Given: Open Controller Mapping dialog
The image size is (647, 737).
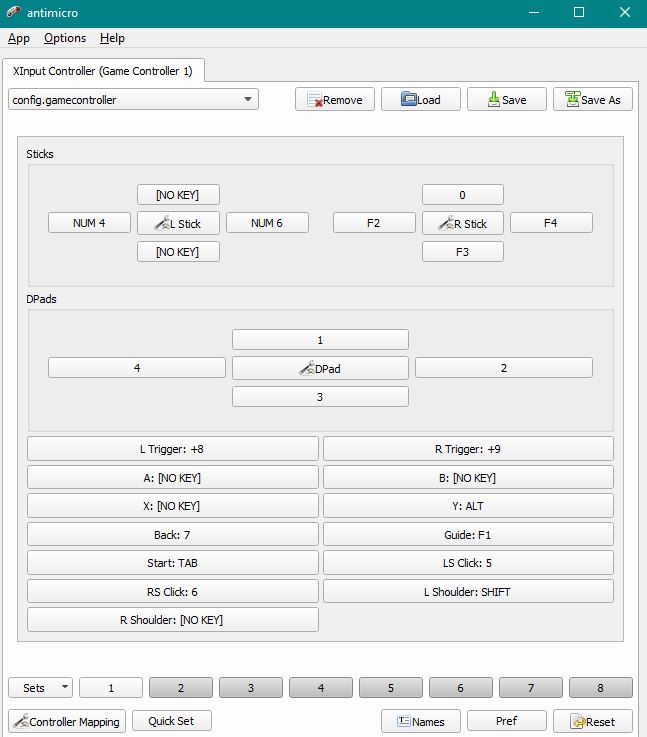Looking at the screenshot, I should click(67, 721).
